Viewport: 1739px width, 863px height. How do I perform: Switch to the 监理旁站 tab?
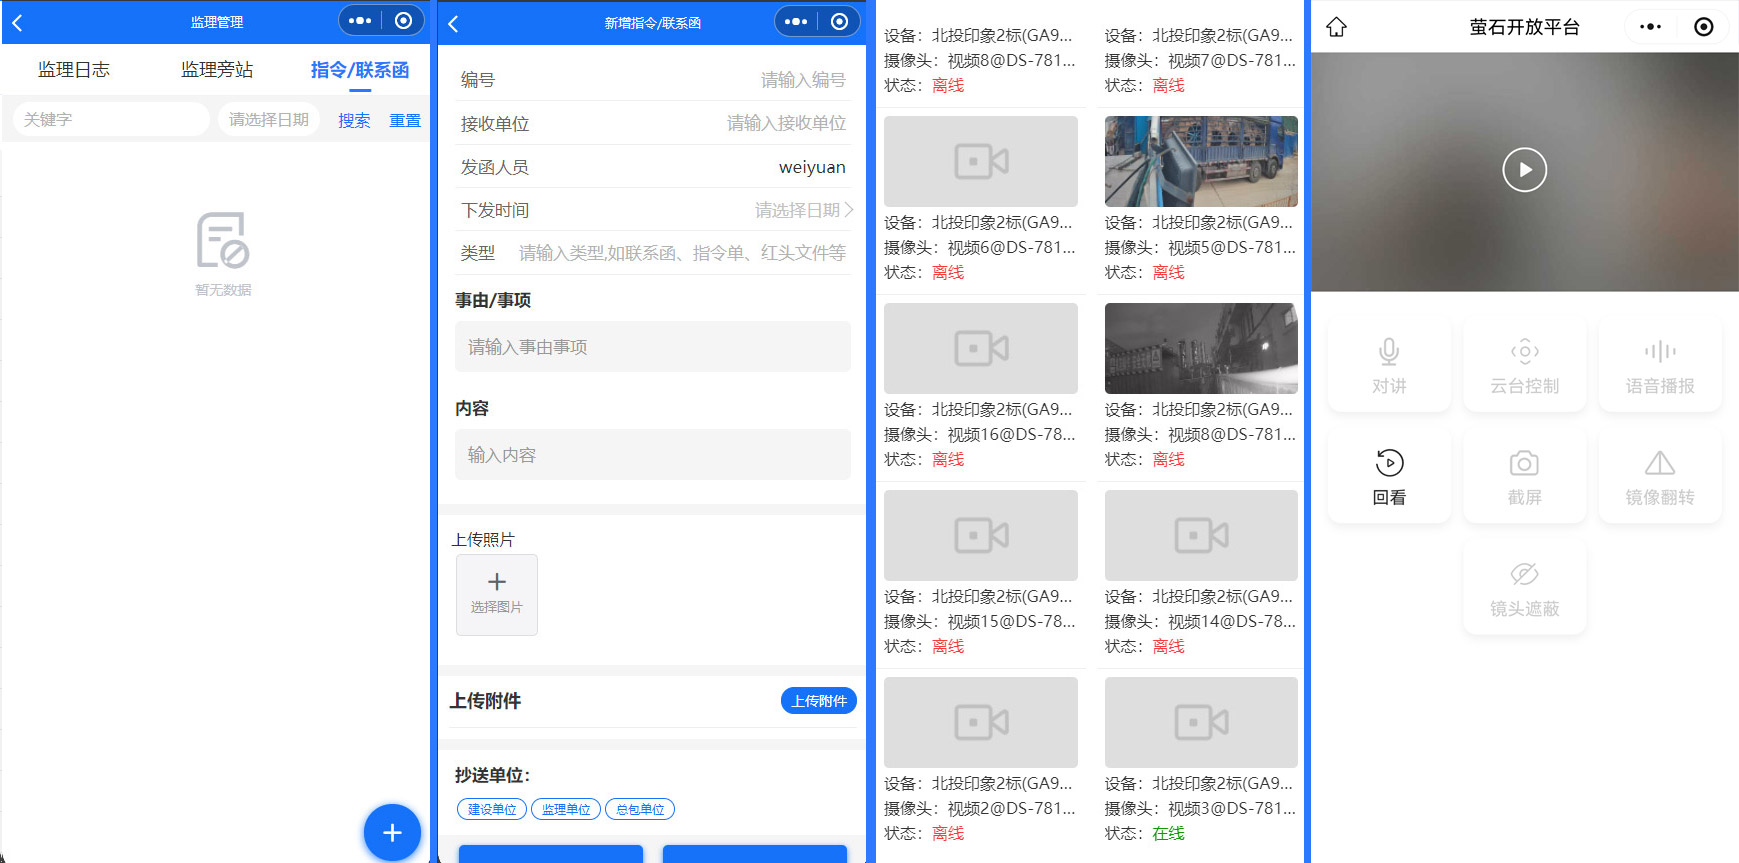(217, 70)
